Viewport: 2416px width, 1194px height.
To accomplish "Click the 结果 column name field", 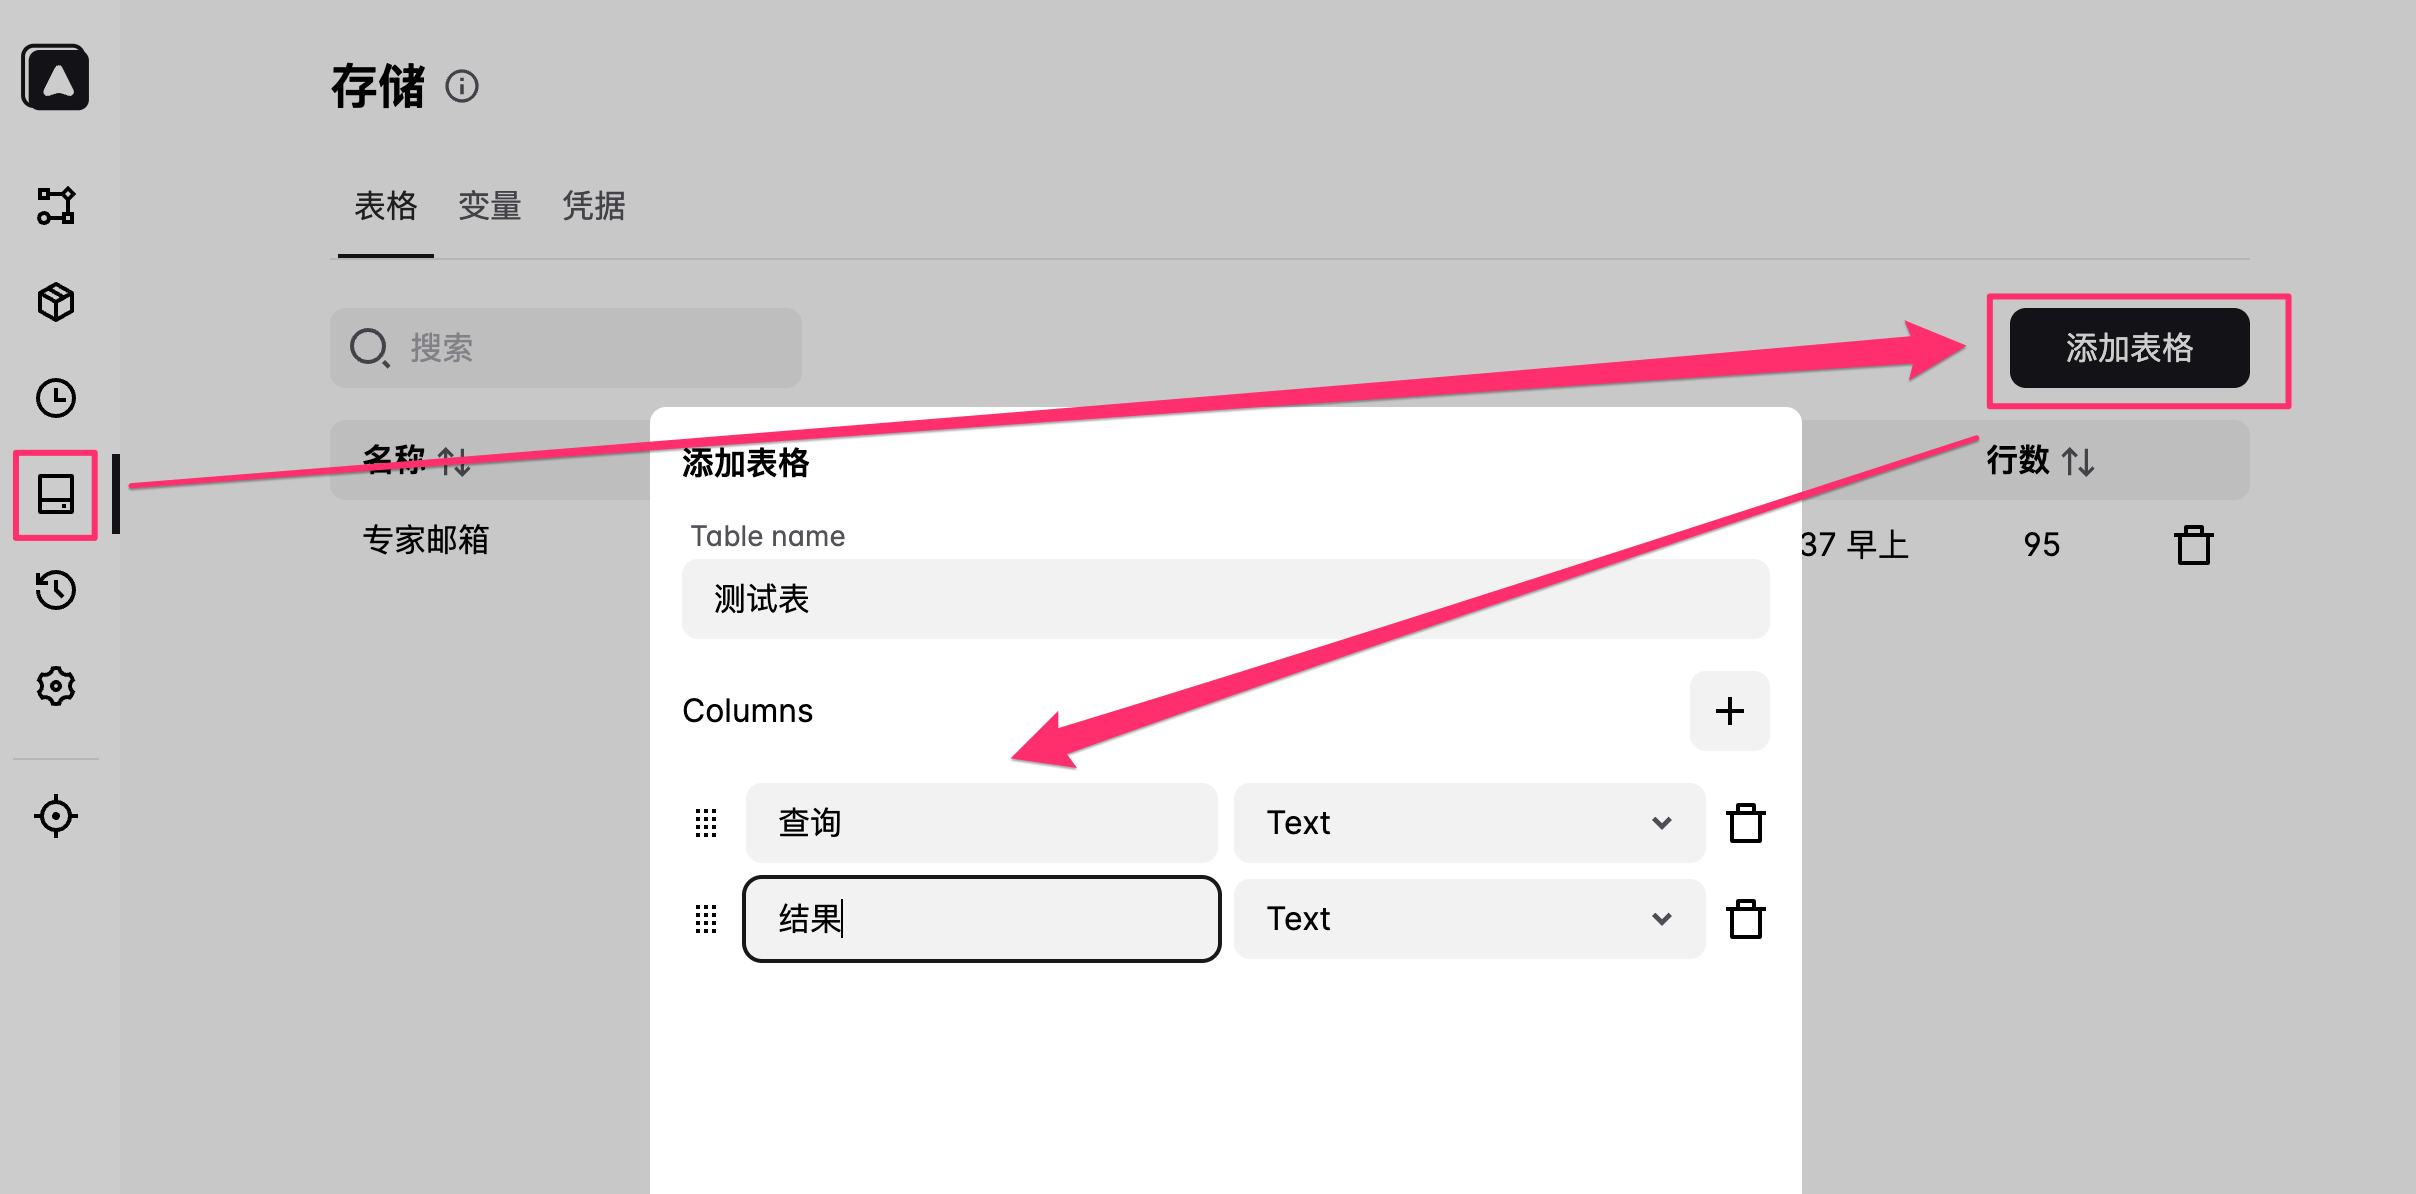I will (x=982, y=919).
